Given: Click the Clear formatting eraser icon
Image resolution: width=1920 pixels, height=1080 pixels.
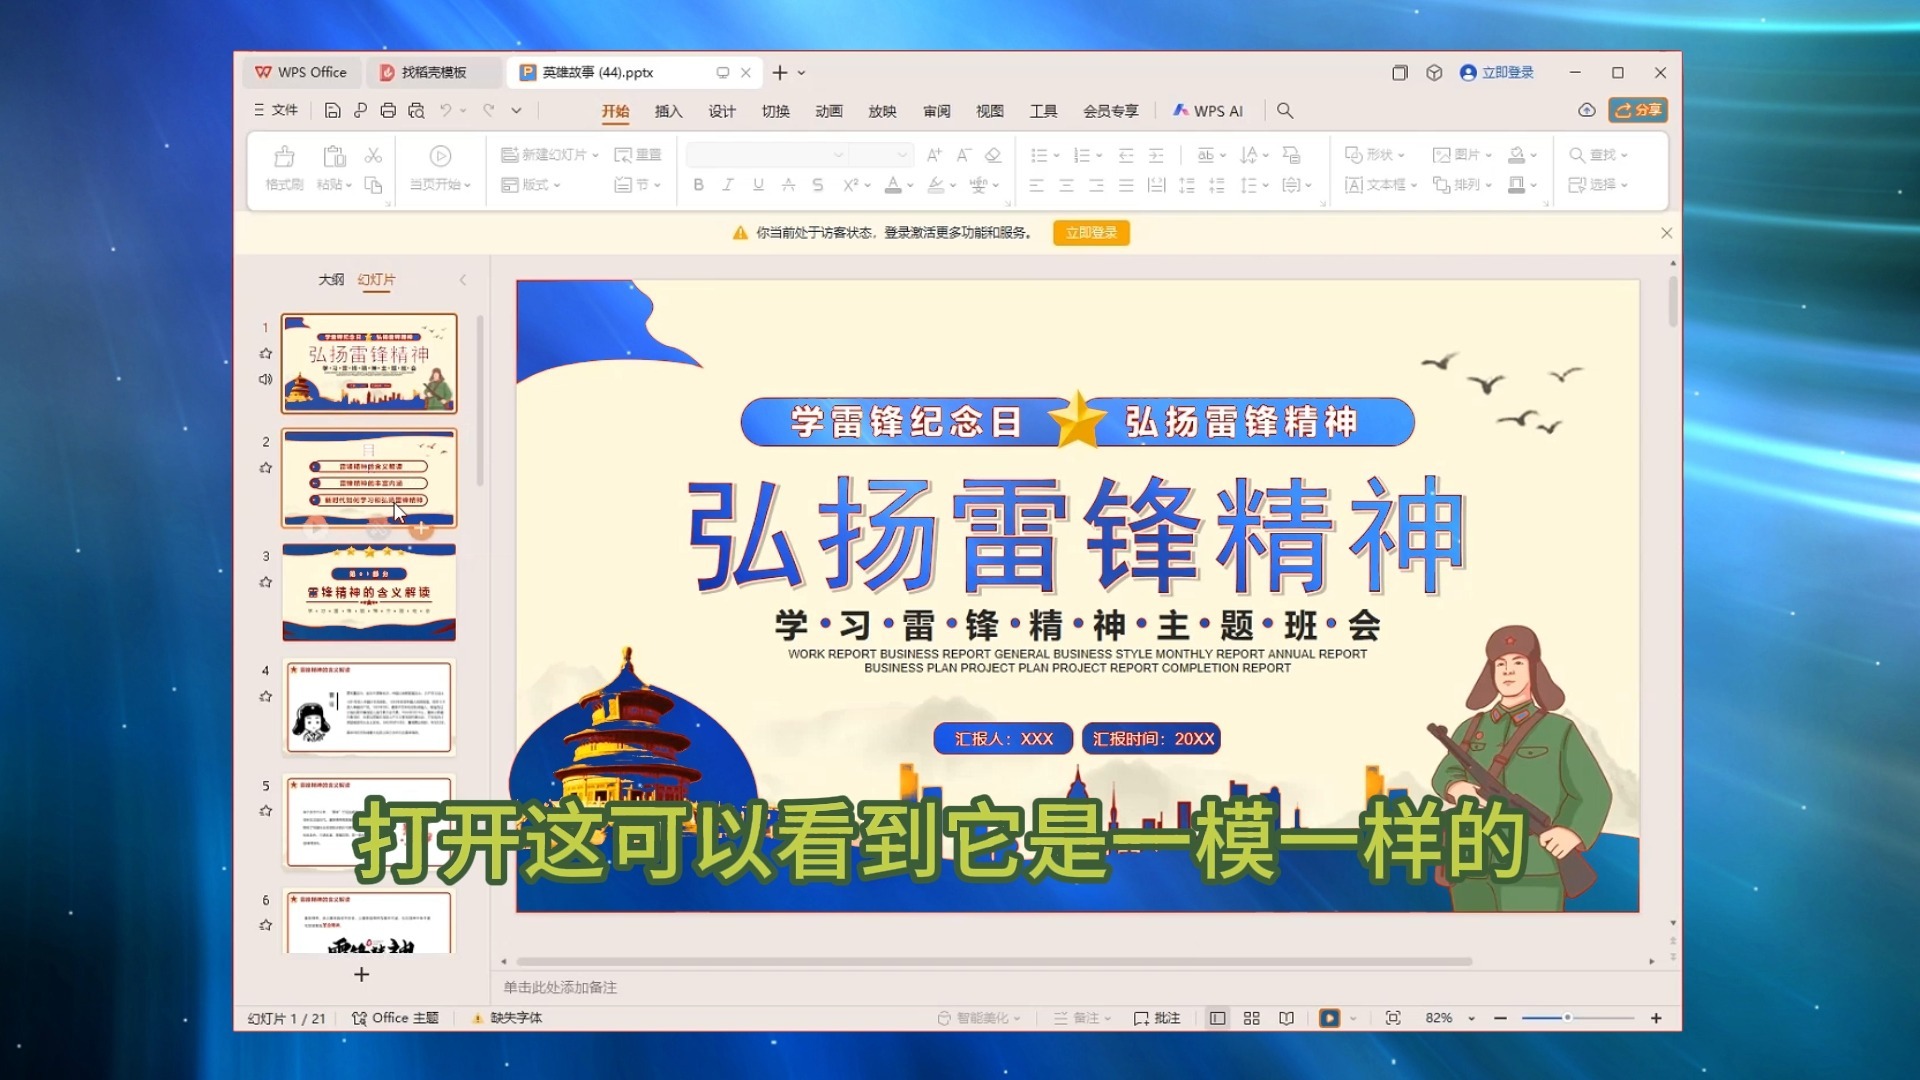Looking at the screenshot, I should 993,155.
